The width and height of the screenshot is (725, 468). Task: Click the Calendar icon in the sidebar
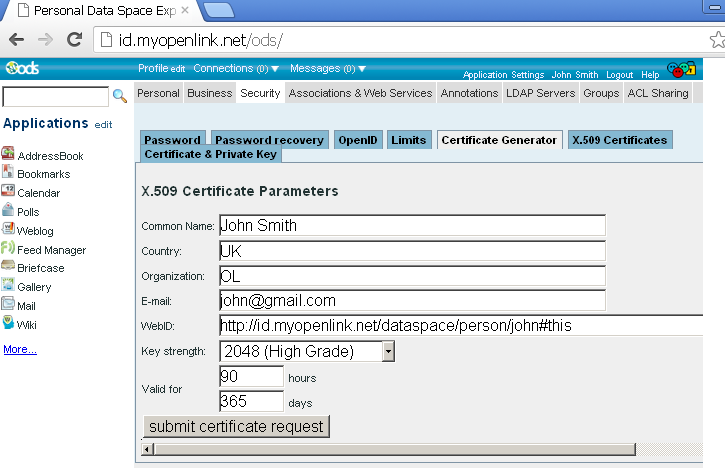pos(8,192)
